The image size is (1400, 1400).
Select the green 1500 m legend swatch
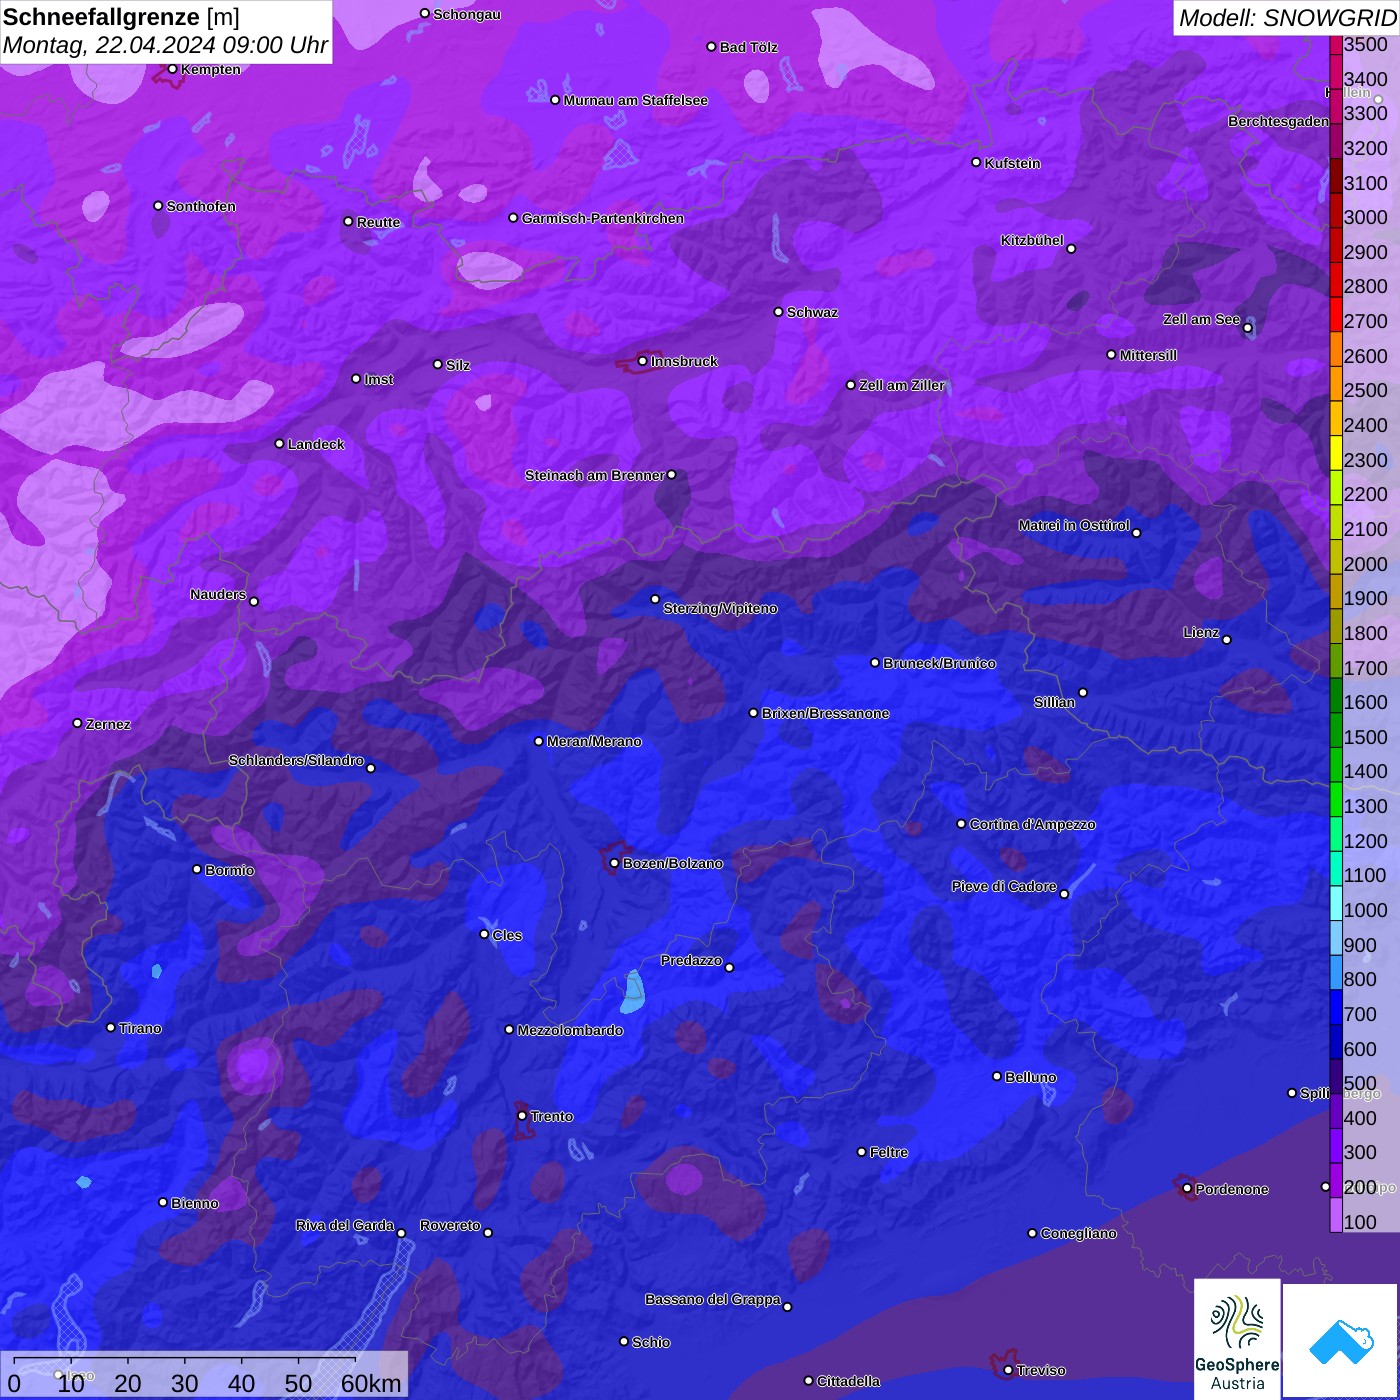click(x=1336, y=730)
